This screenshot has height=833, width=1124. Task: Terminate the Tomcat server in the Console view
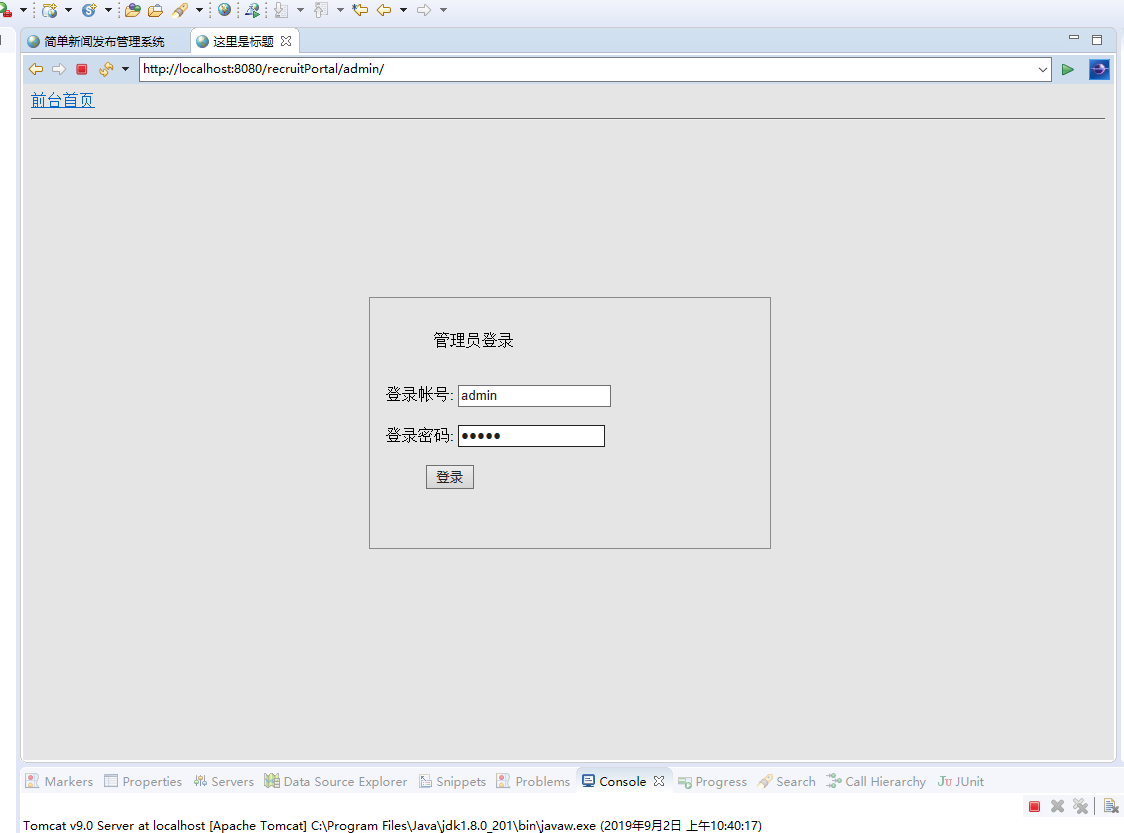[x=1033, y=805]
